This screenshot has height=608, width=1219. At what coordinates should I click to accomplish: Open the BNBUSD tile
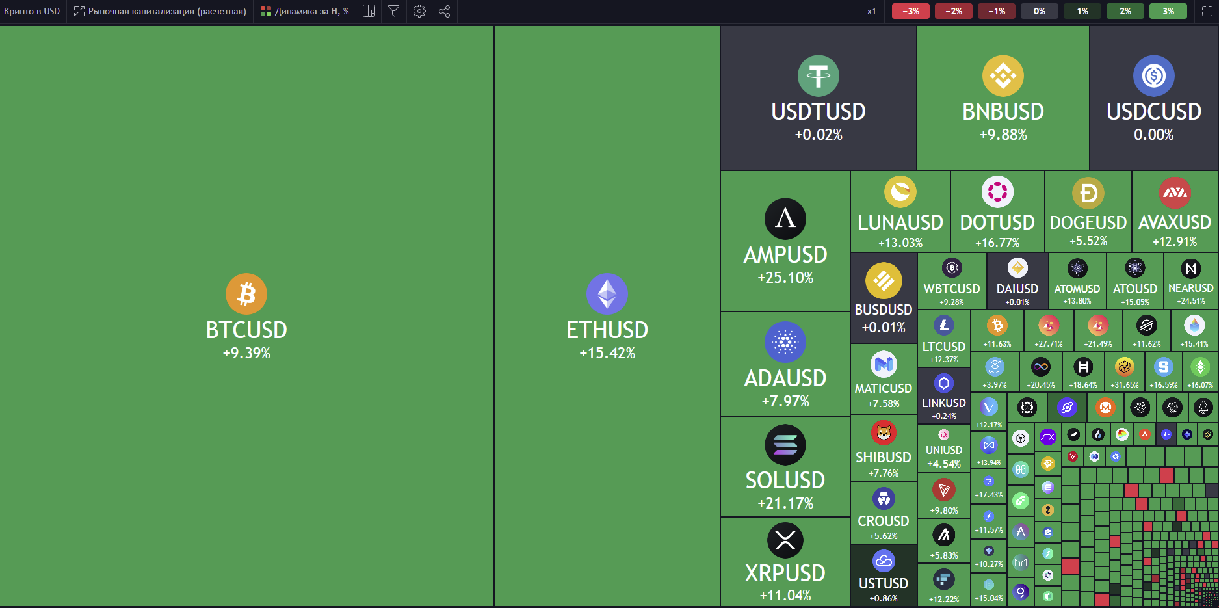[1002, 98]
